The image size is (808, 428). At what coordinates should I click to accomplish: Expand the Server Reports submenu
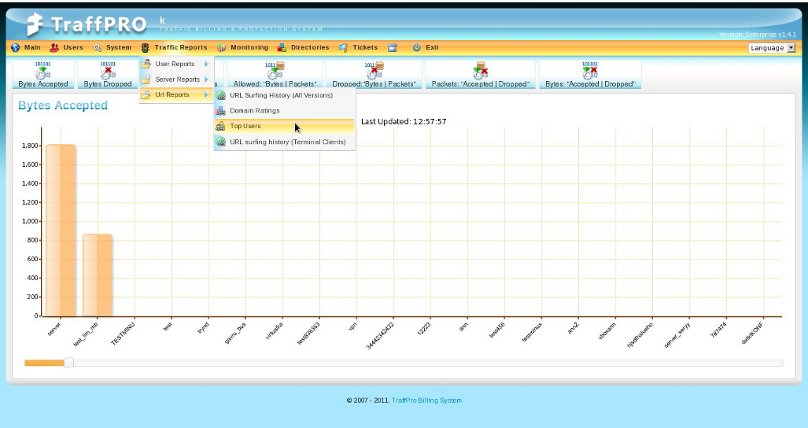(176, 79)
